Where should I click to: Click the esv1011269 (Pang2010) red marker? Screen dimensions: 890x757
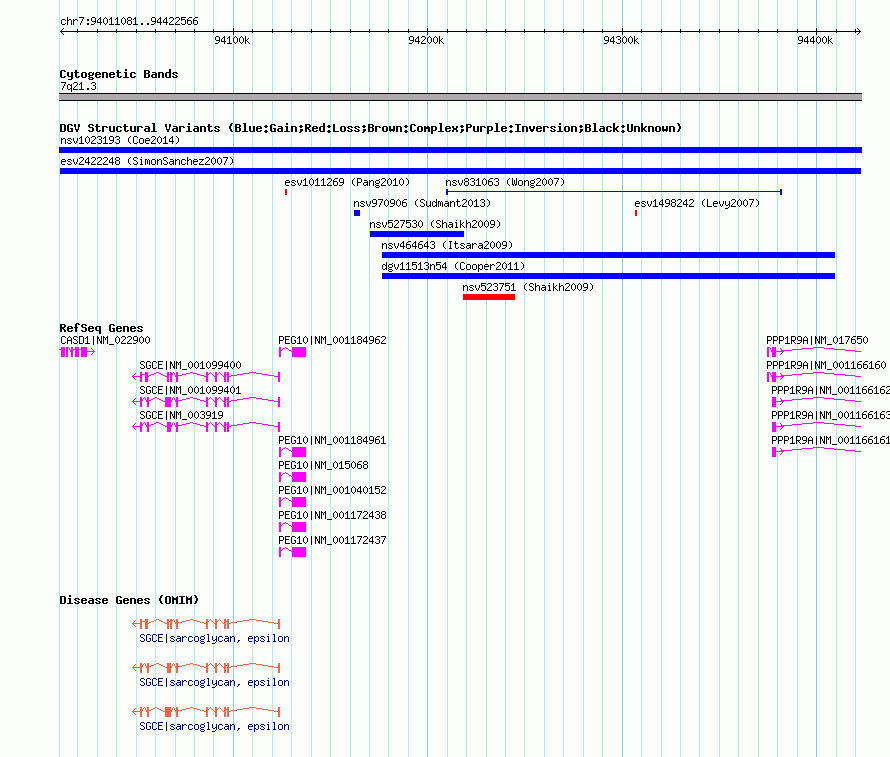286,192
